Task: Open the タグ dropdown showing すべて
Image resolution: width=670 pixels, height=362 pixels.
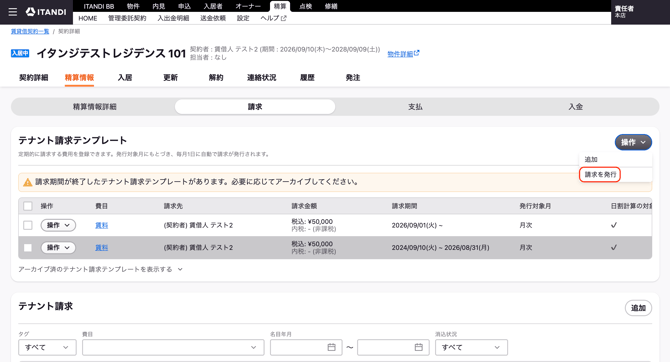Action: [x=47, y=347]
